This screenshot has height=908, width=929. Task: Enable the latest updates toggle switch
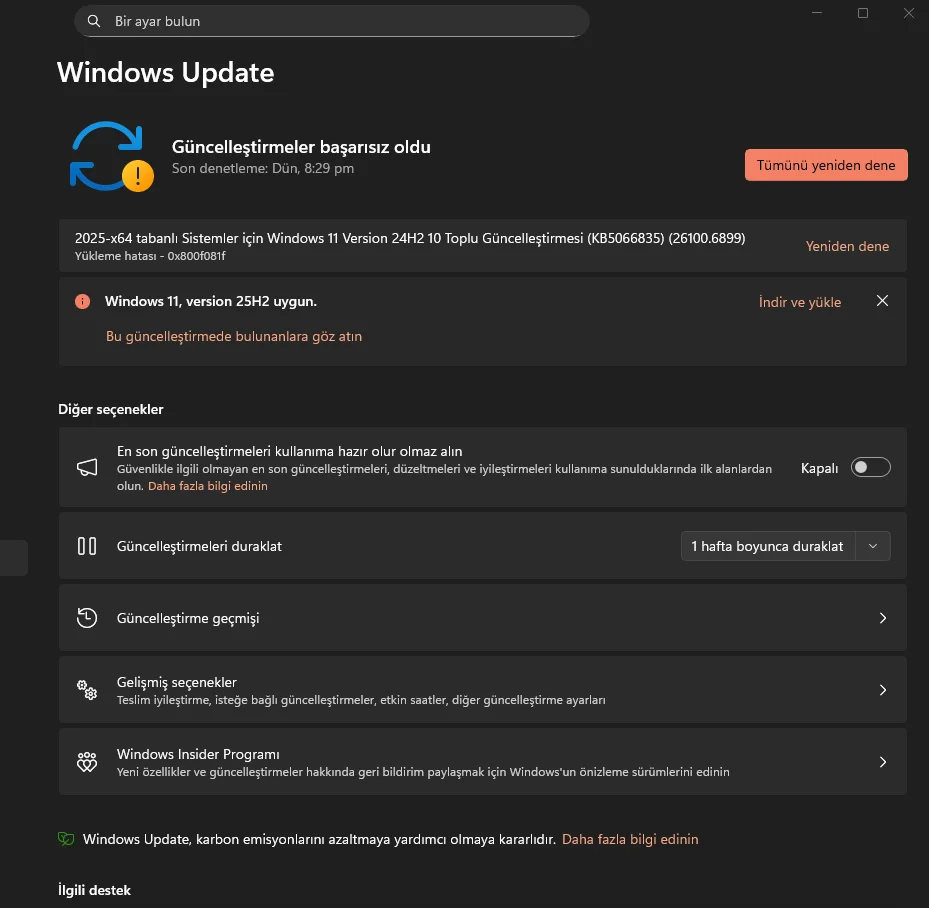pos(870,468)
